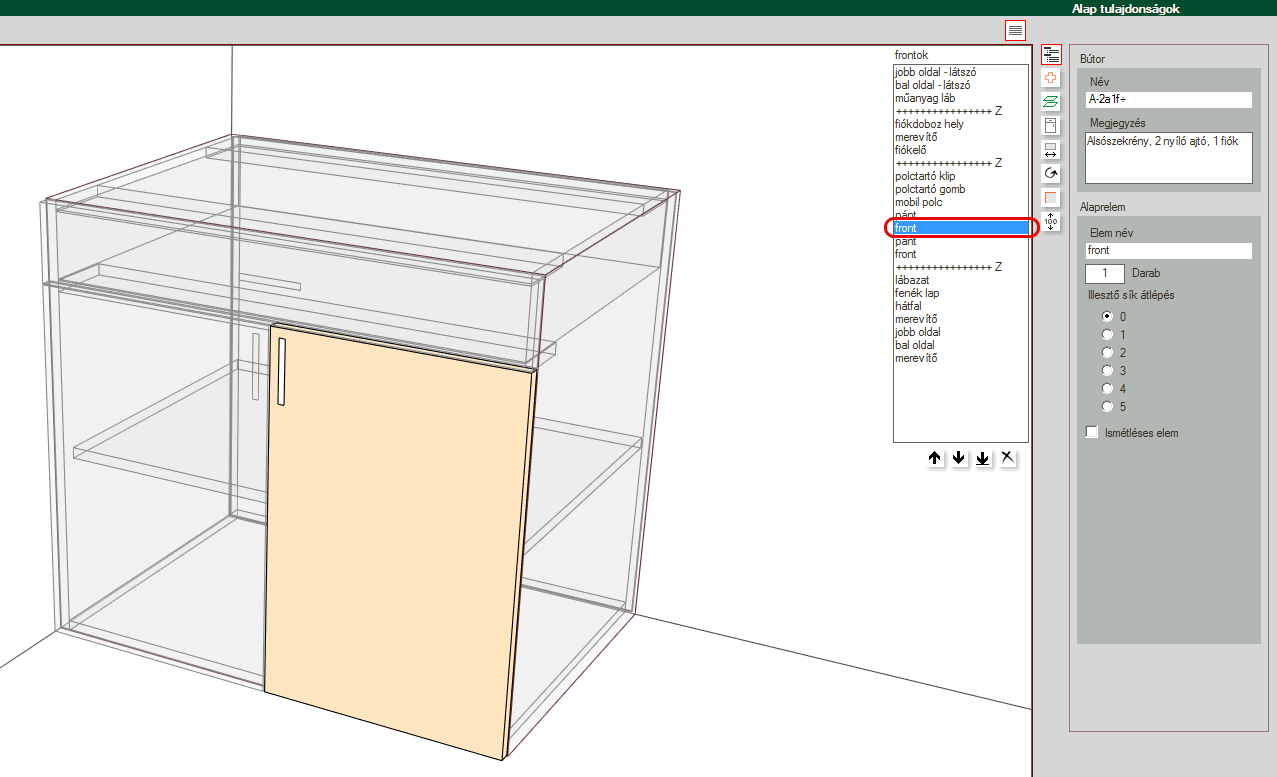Select 'mobil polc' in the element list

[919, 202]
